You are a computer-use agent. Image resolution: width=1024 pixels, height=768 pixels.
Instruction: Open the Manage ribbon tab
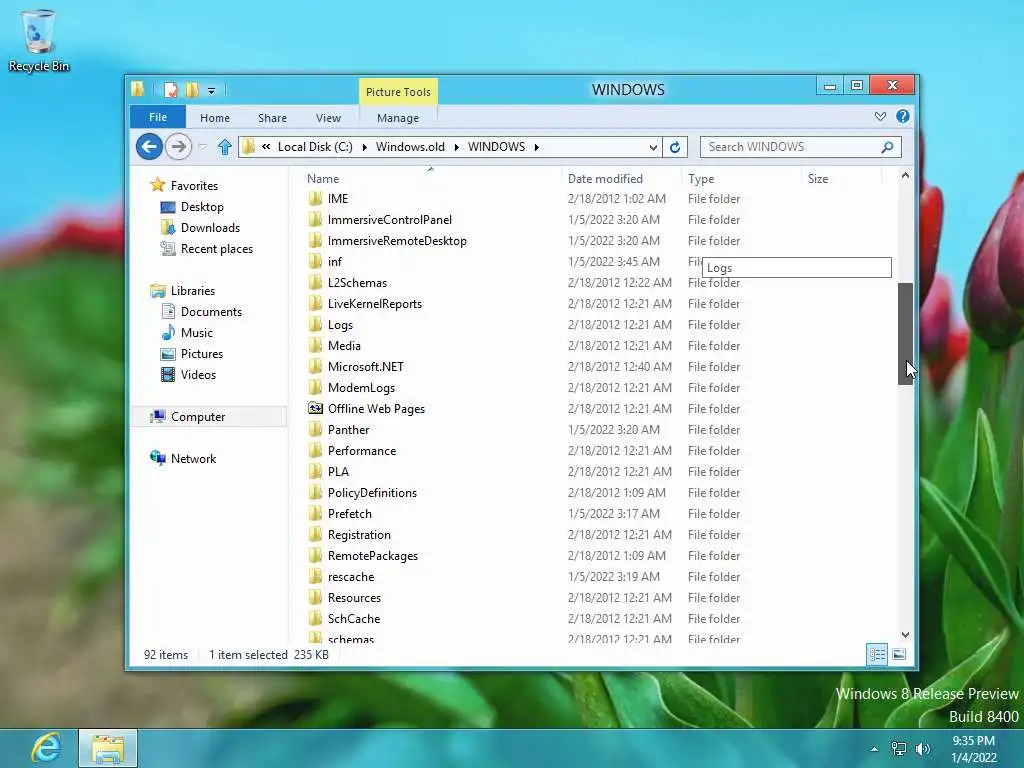click(398, 118)
